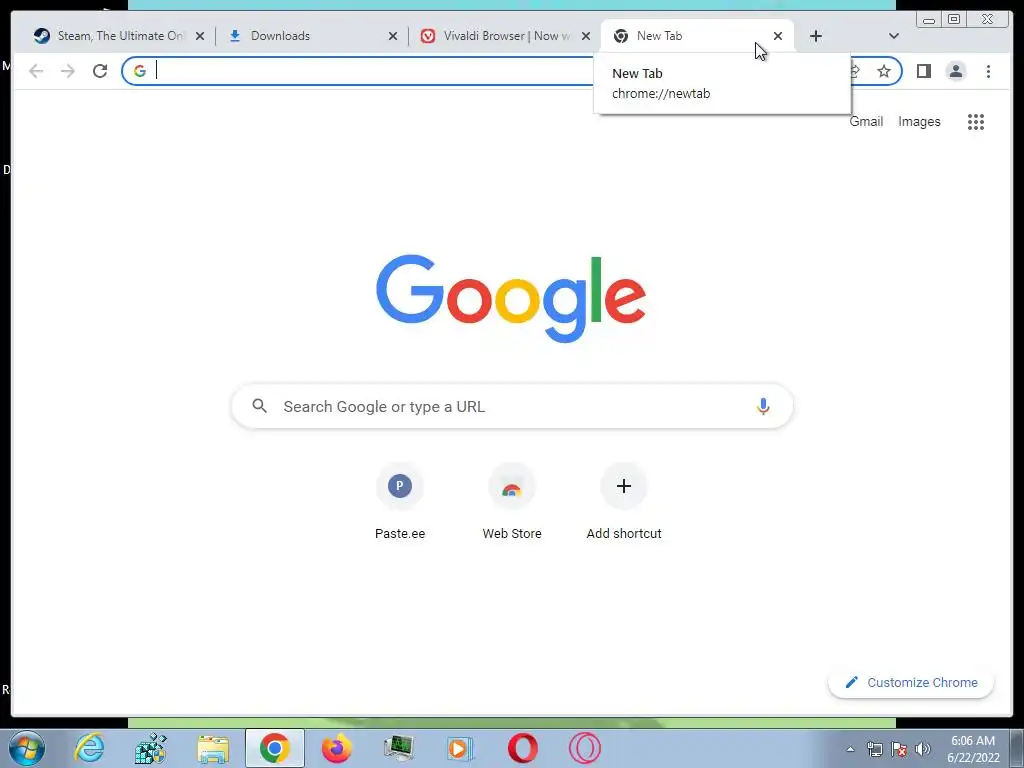Screen dimensions: 1024x768
Task: Open the volume speaker tray icon
Action: pyautogui.click(x=923, y=749)
